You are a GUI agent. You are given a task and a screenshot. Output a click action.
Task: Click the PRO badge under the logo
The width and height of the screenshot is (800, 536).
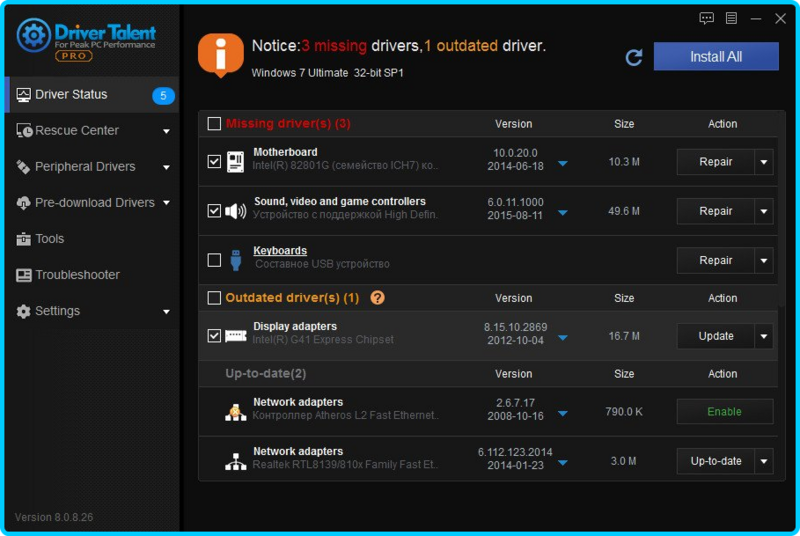pos(73,56)
